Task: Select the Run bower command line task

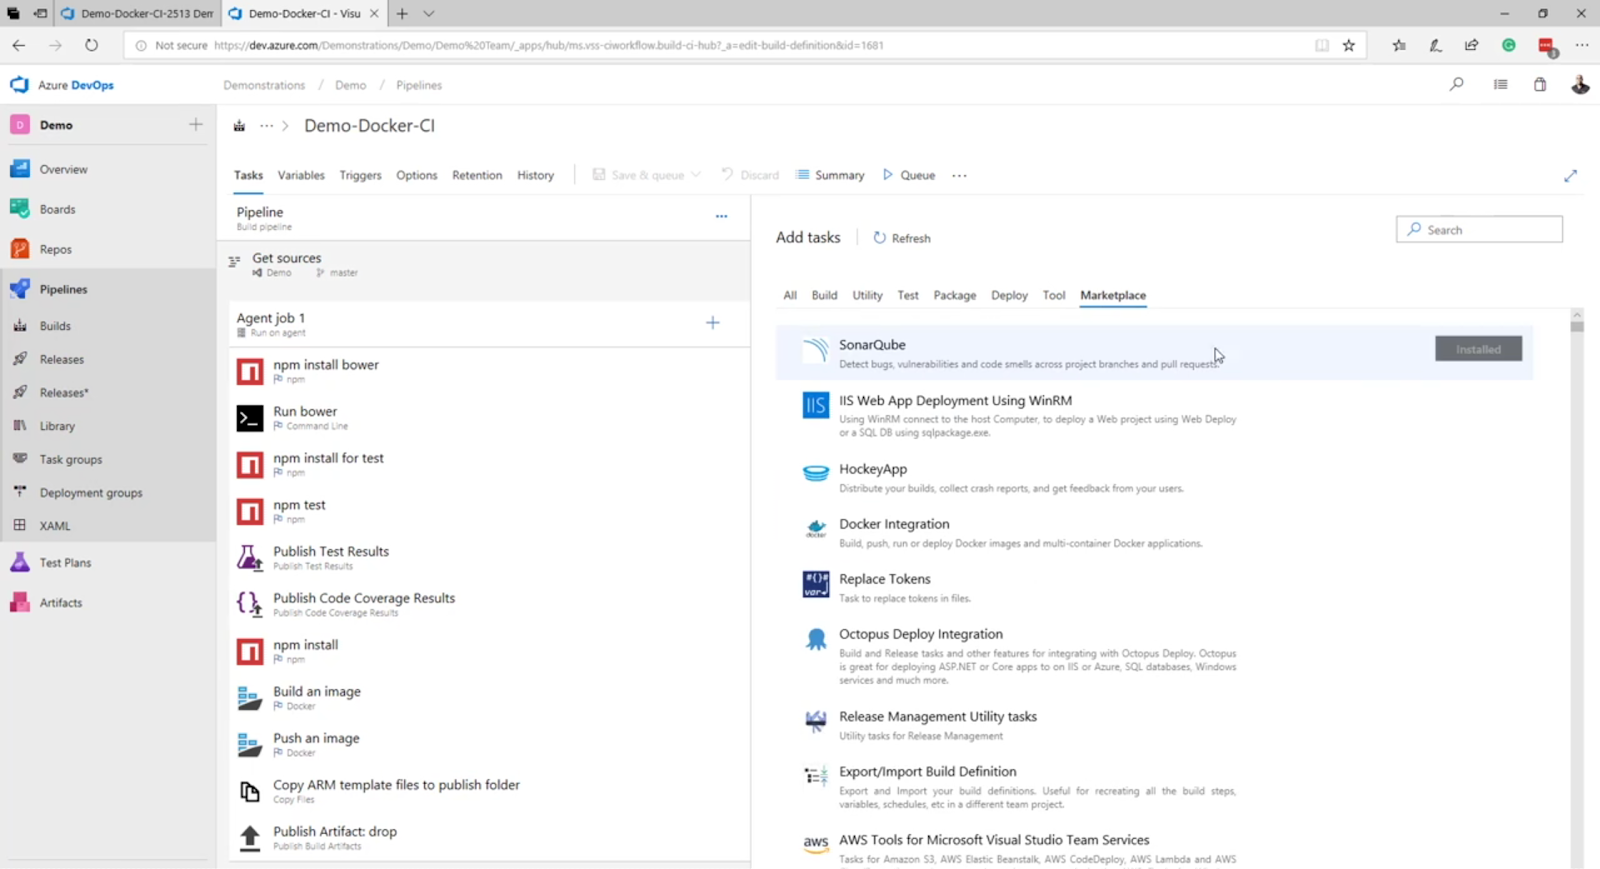Action: click(489, 418)
